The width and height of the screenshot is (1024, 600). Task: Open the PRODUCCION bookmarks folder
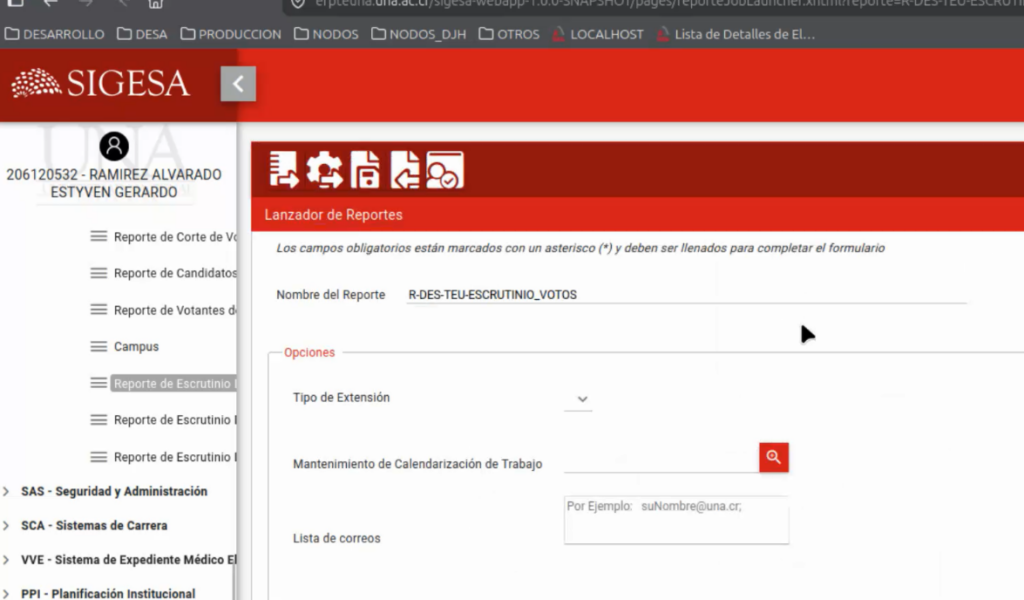(231, 34)
